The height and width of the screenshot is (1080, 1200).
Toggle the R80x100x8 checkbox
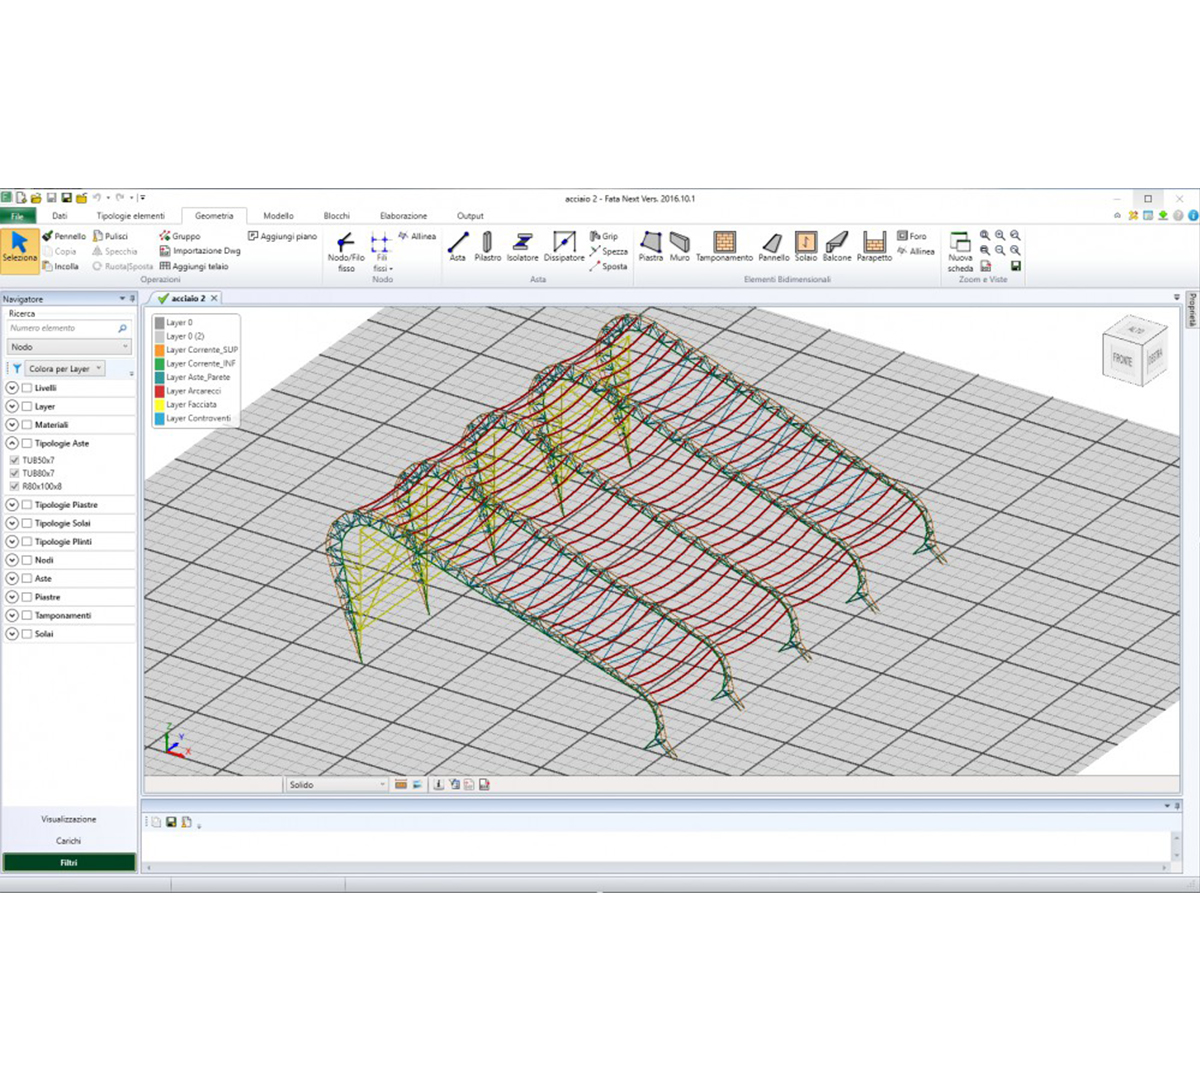coord(14,486)
